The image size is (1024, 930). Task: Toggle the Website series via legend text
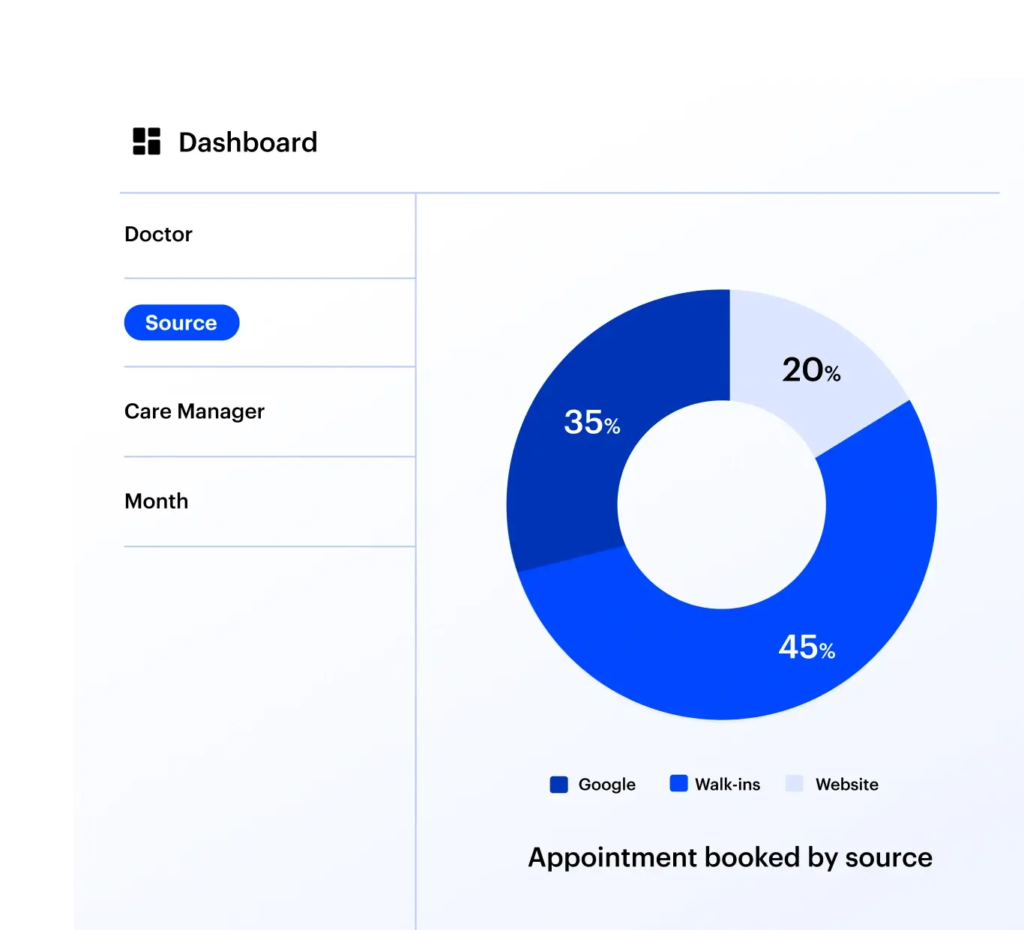coord(846,785)
